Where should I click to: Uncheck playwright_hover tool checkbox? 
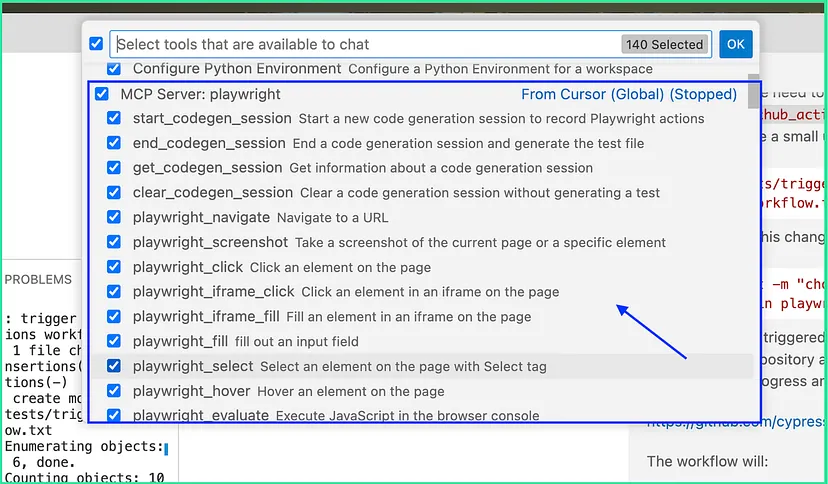(x=114, y=391)
